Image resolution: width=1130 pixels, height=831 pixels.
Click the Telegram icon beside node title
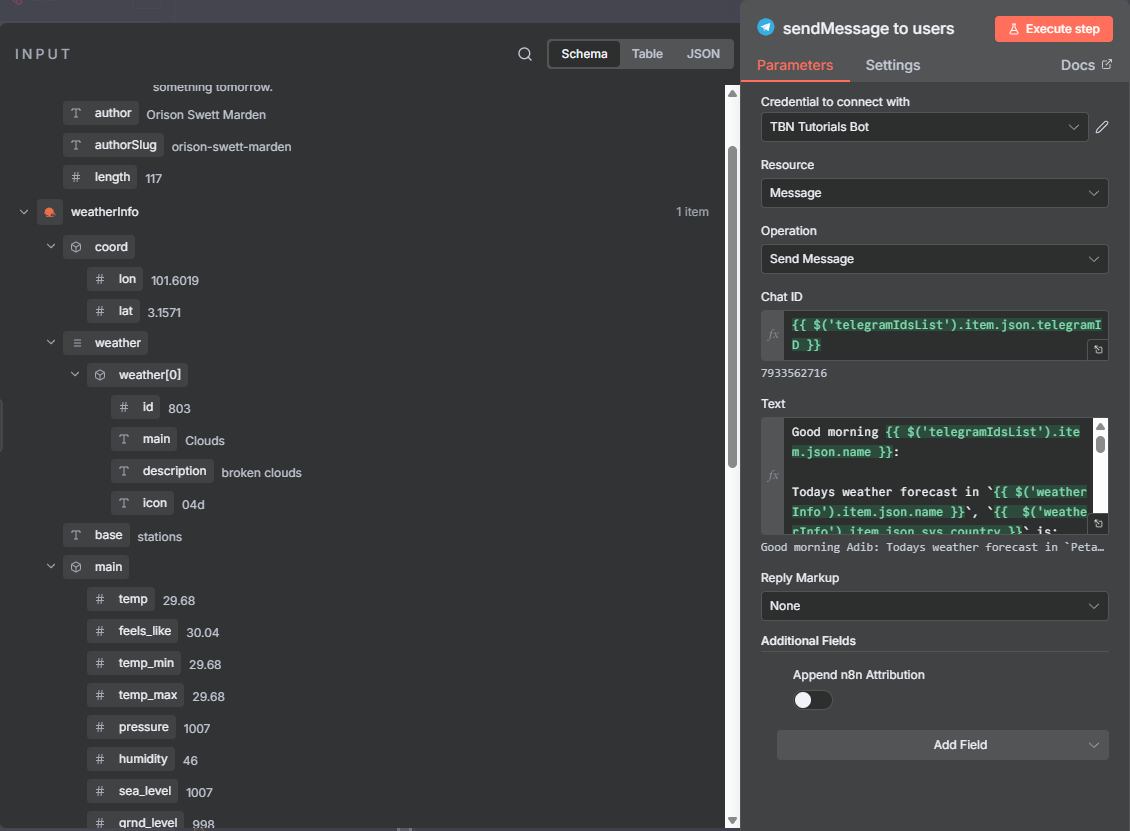click(x=766, y=28)
